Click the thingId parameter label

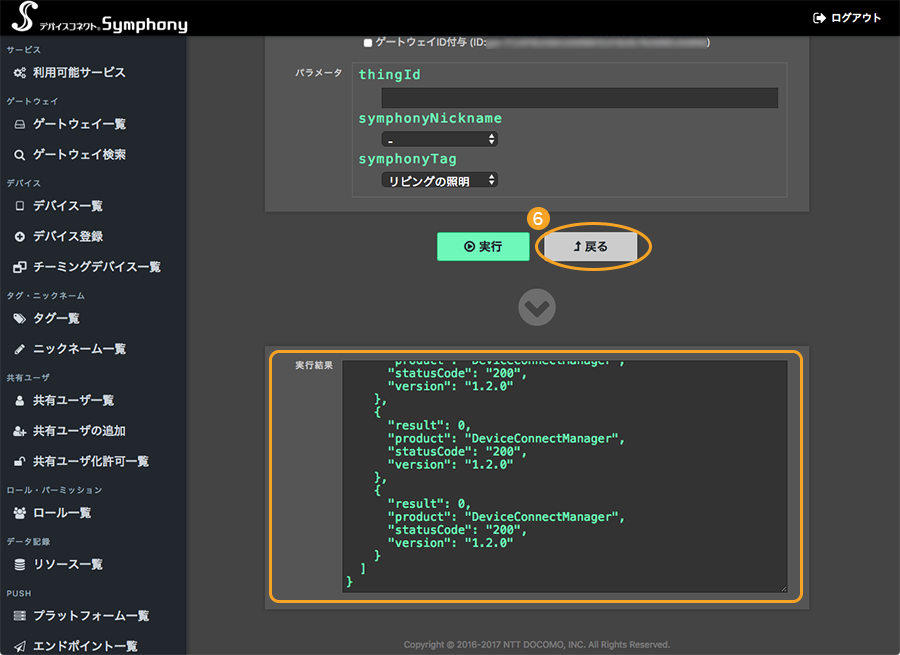pos(390,75)
